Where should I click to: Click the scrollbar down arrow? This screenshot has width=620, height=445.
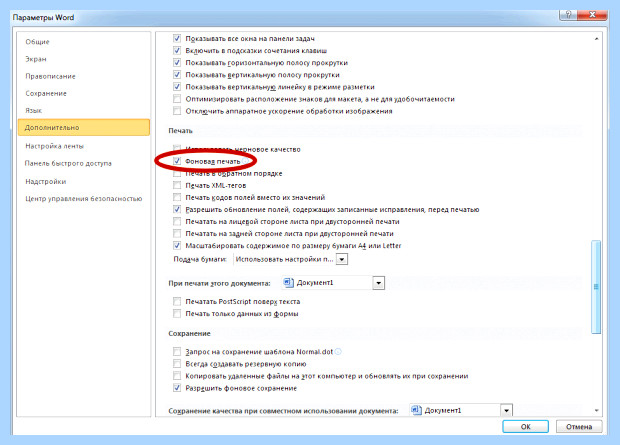pyautogui.click(x=596, y=411)
